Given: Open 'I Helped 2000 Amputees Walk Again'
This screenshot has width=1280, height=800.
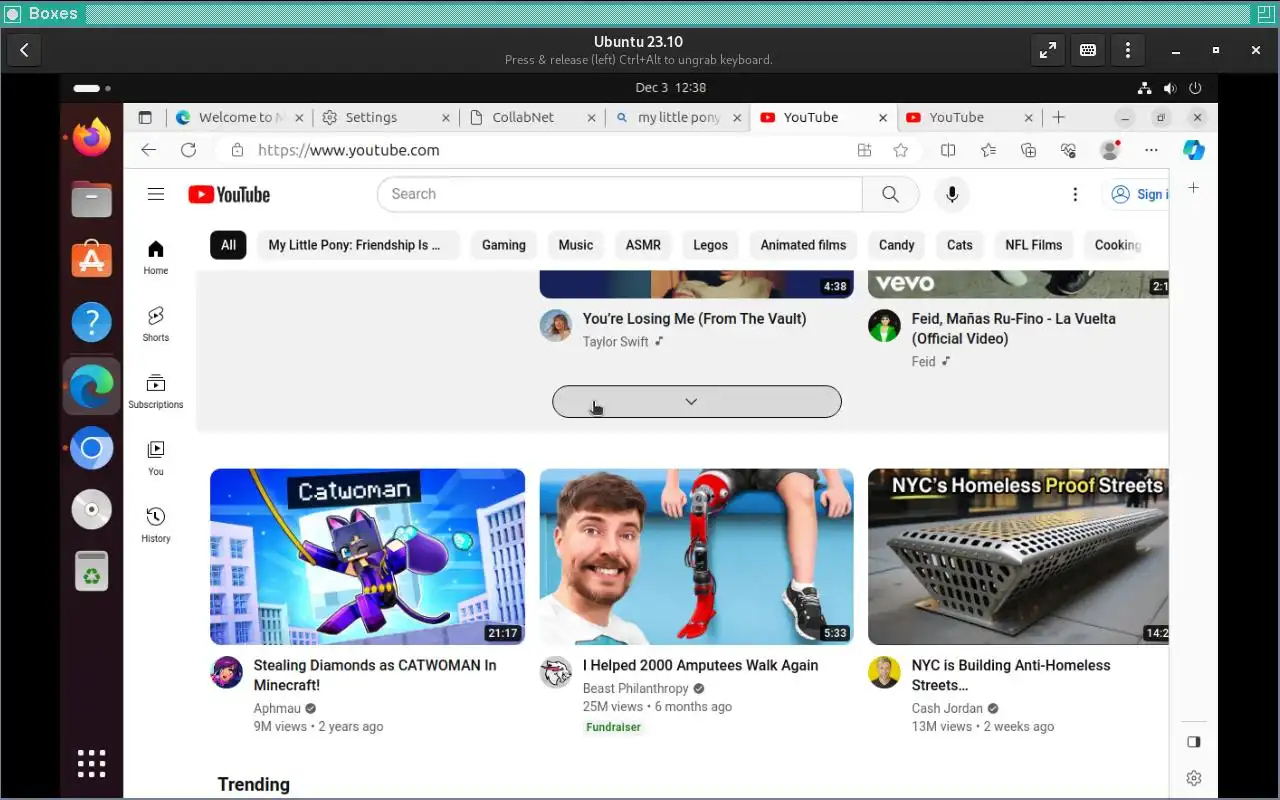Looking at the screenshot, I should point(701,665).
